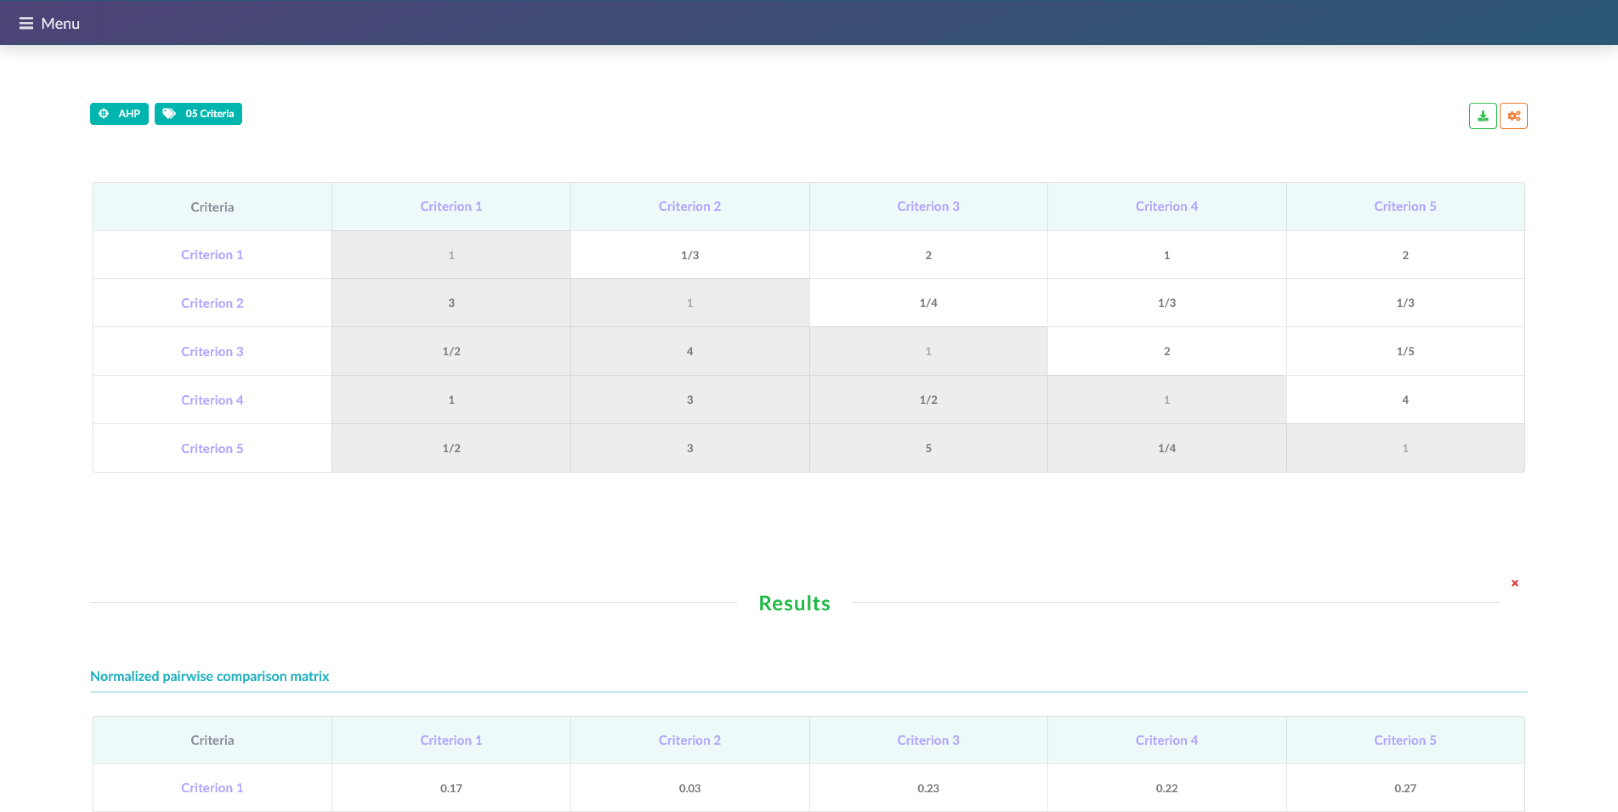This screenshot has height=812, width=1618.
Task: Click Criterion 3 column header in top matrix
Action: pyautogui.click(x=928, y=207)
